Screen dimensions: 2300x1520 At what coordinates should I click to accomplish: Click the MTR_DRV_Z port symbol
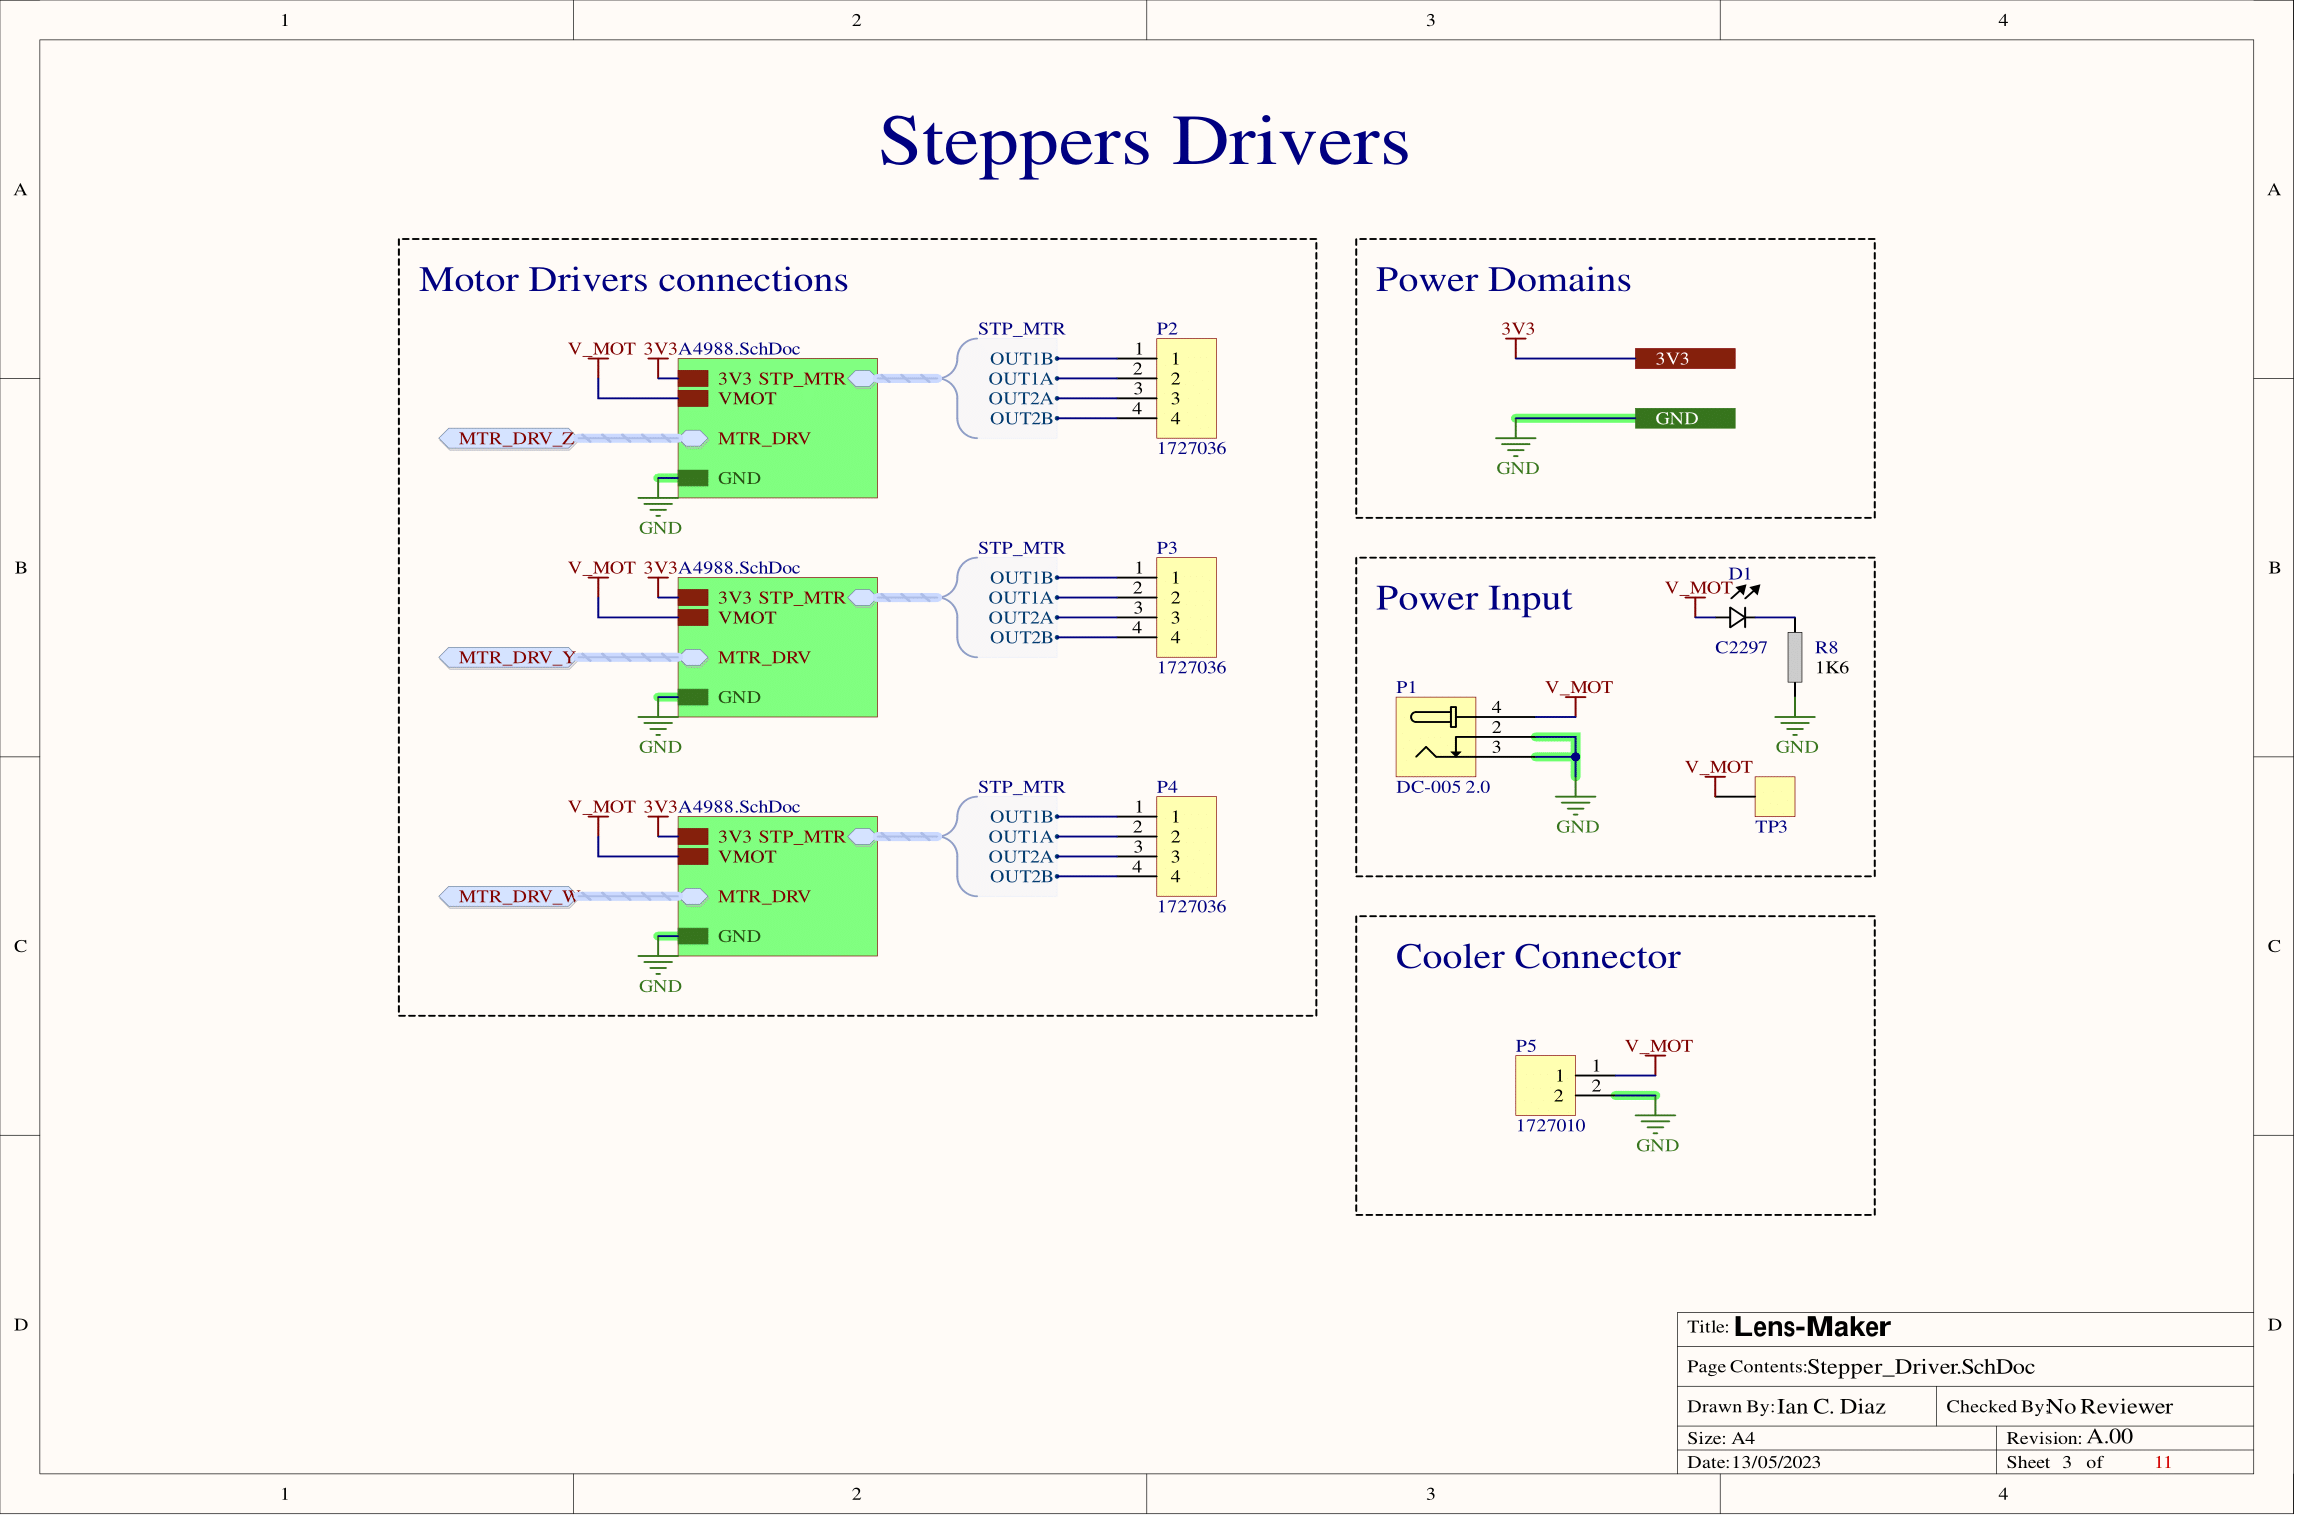(x=508, y=438)
